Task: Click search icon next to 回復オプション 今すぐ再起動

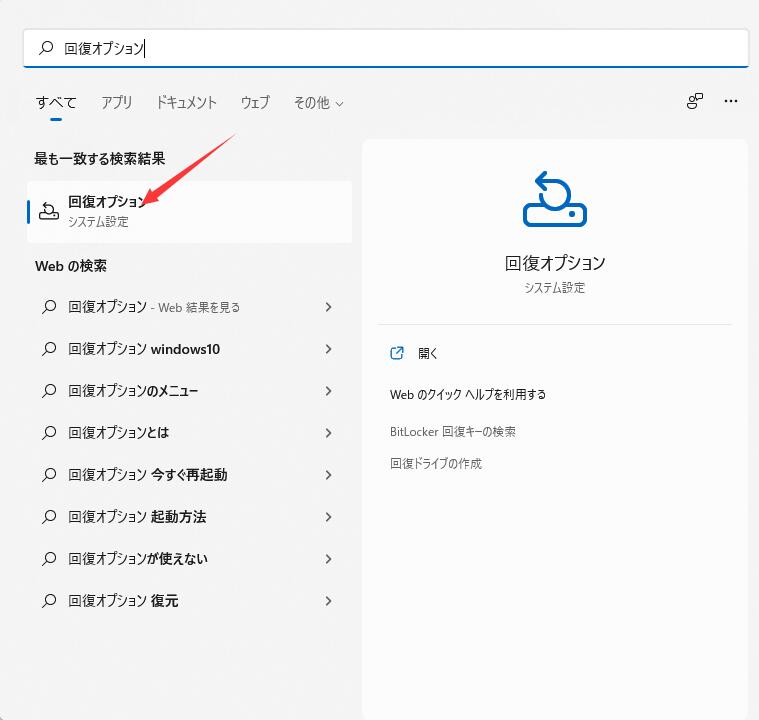Action: coord(49,475)
